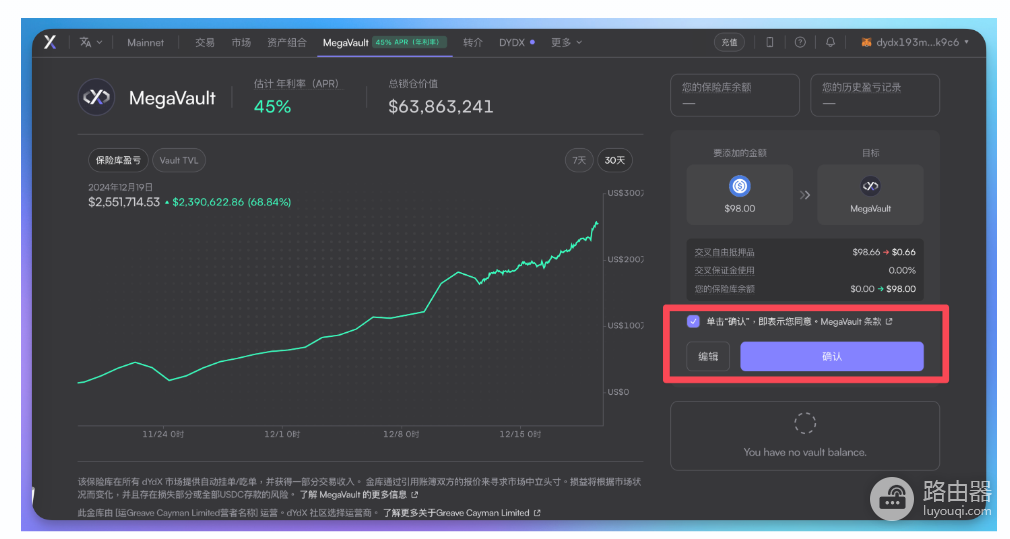Click the dYdX X logo icon

[50, 43]
